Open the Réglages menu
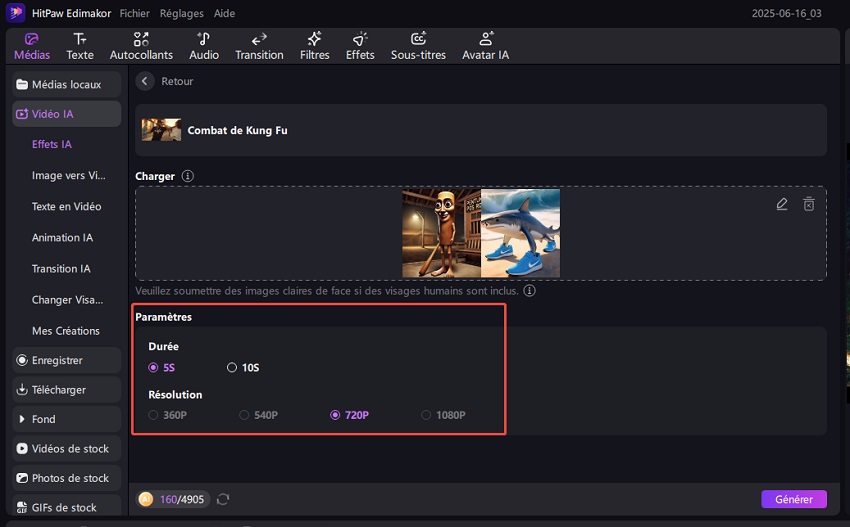The height and width of the screenshot is (527, 850). coord(180,14)
